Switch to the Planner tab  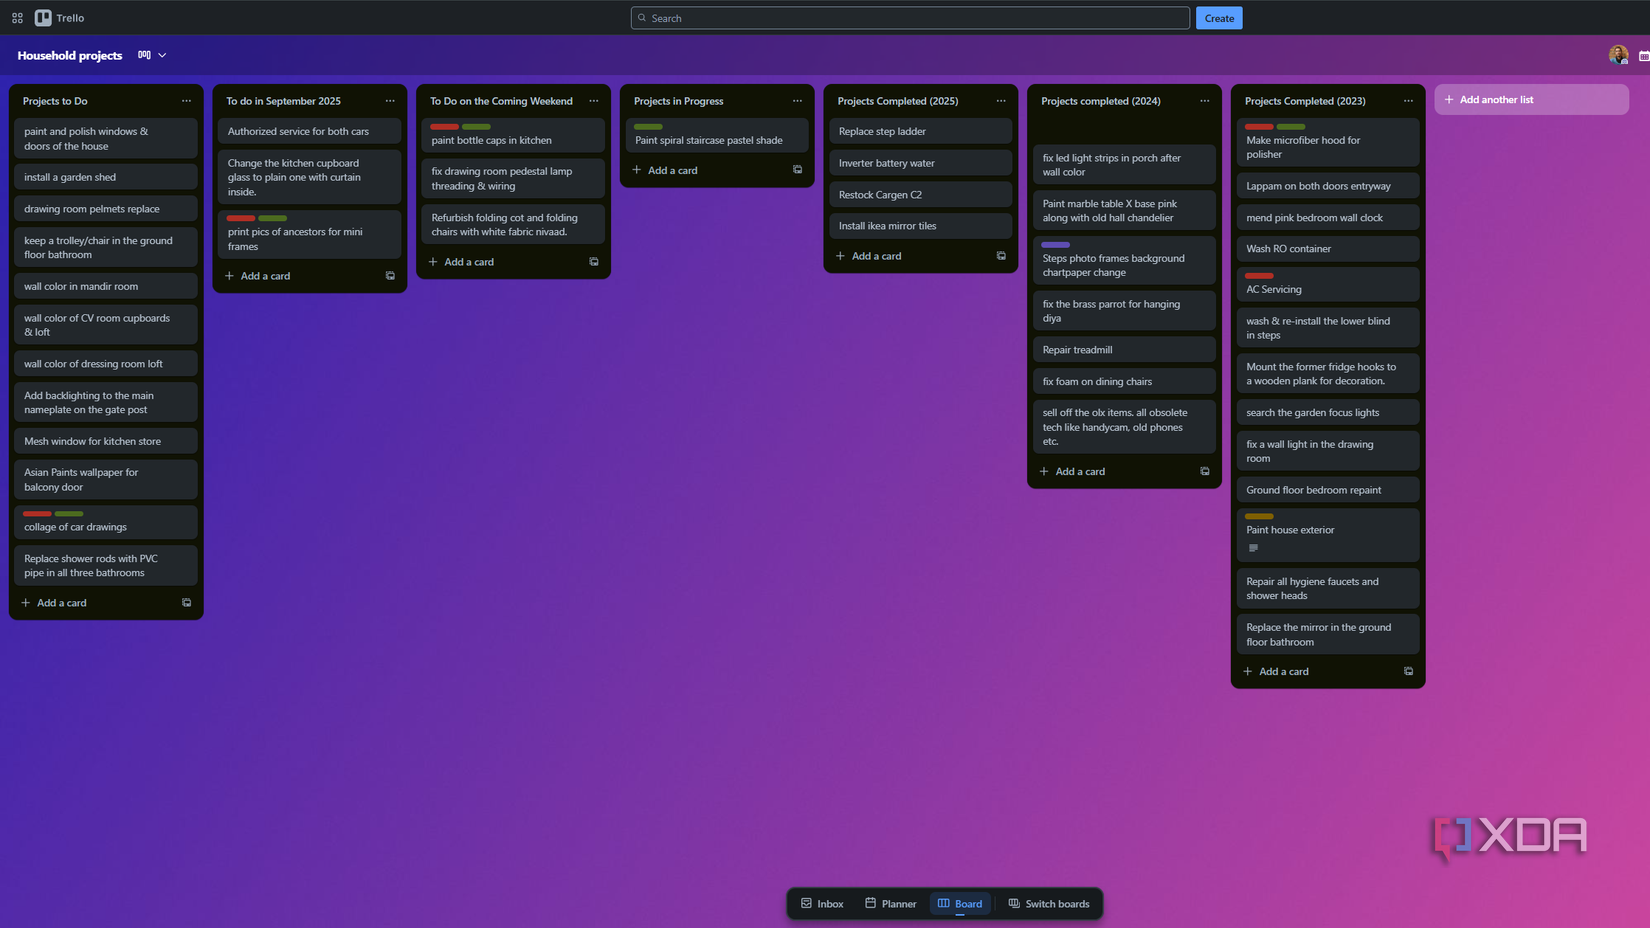coord(890,904)
